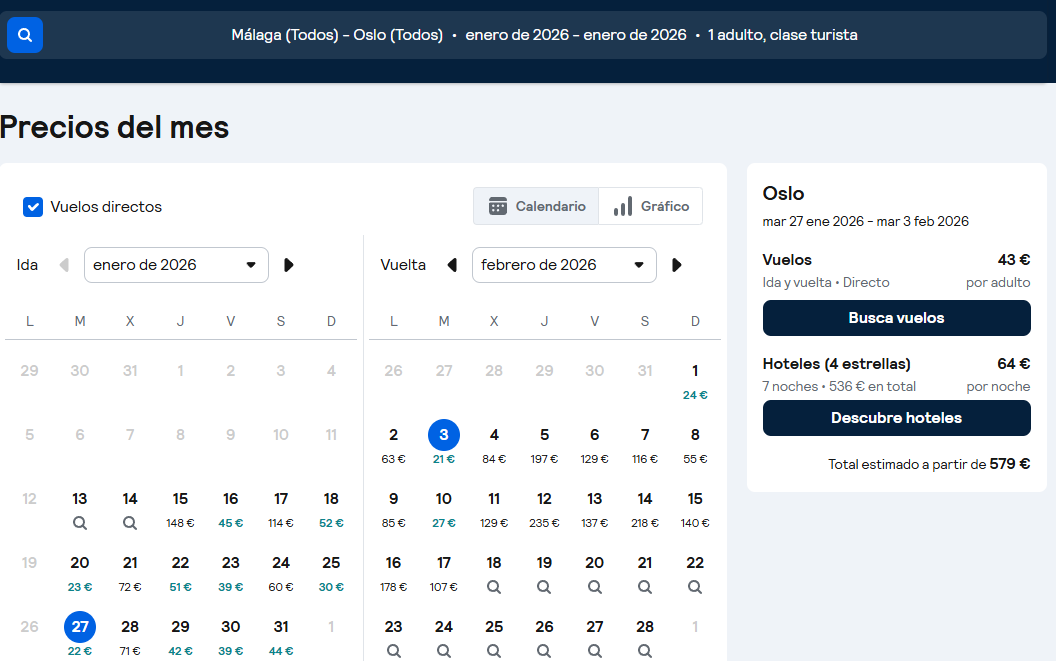Choose February 1 return at 24 €
Image resolution: width=1056 pixels, height=661 pixels.
[x=695, y=380]
